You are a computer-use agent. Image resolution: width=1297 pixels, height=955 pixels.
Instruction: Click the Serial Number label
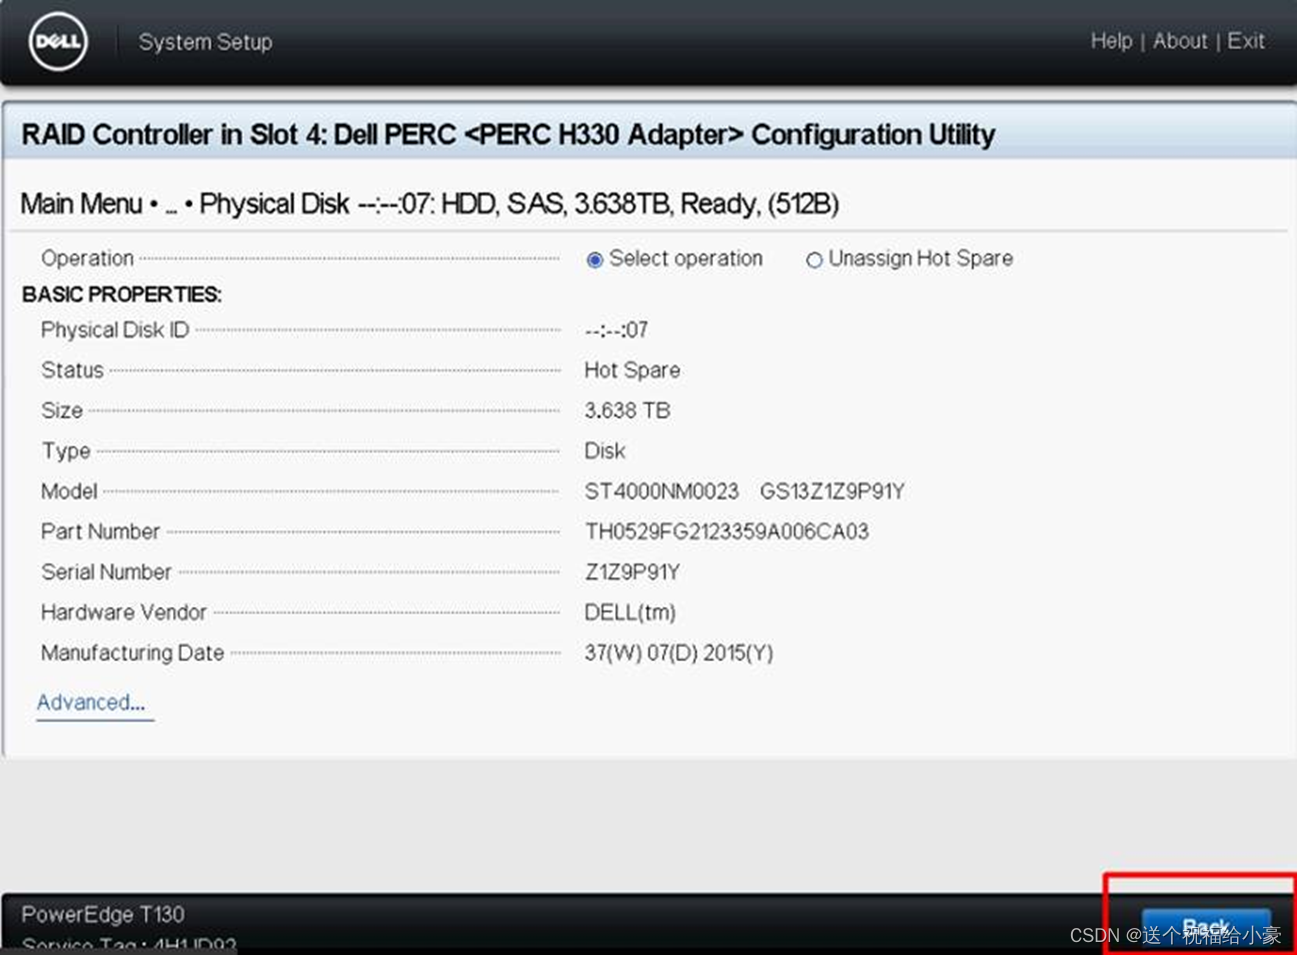coord(106,572)
